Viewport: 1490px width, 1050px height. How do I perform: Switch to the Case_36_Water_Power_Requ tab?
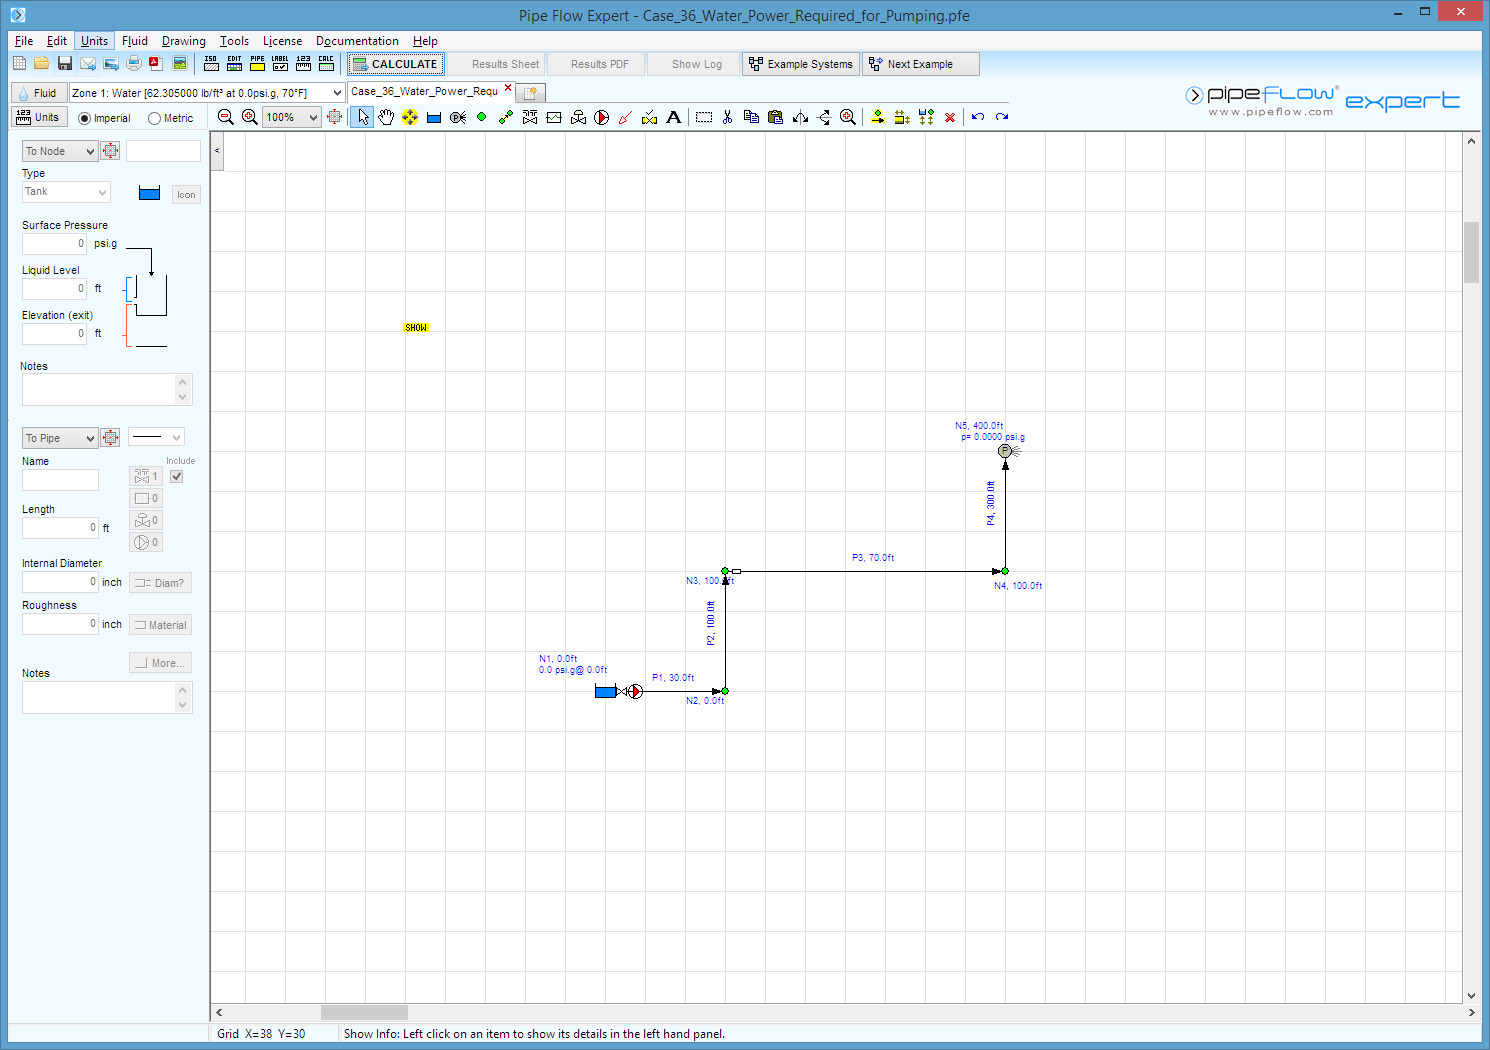[424, 91]
